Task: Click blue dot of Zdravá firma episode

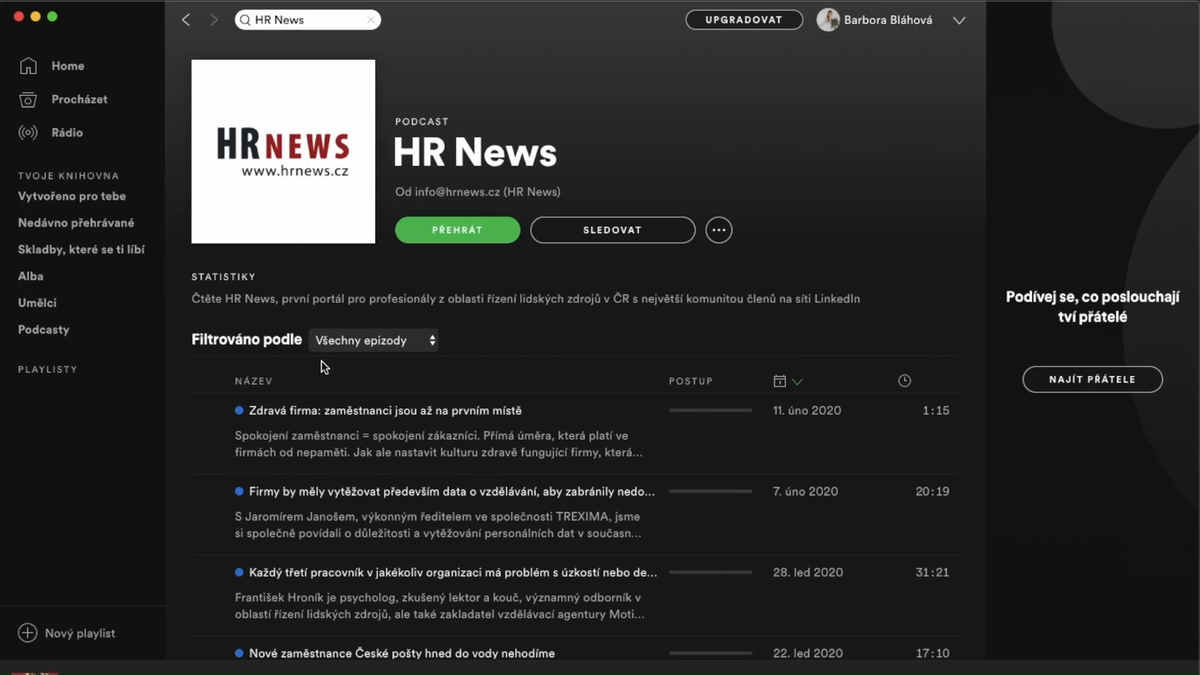Action: coord(239,410)
